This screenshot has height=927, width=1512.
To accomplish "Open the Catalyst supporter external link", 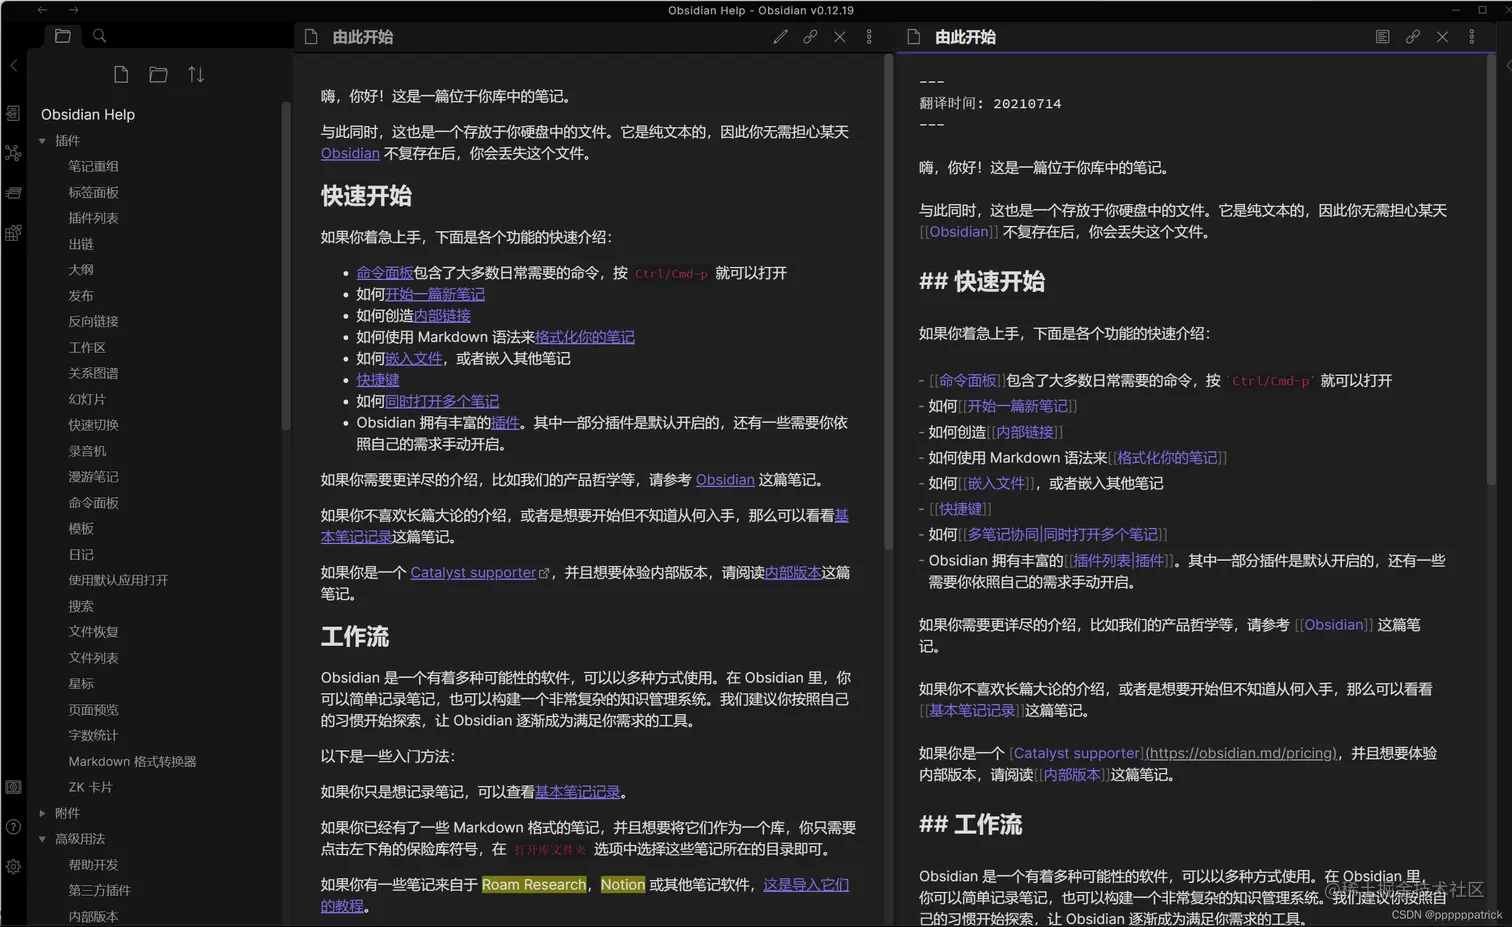I will tap(472, 571).
